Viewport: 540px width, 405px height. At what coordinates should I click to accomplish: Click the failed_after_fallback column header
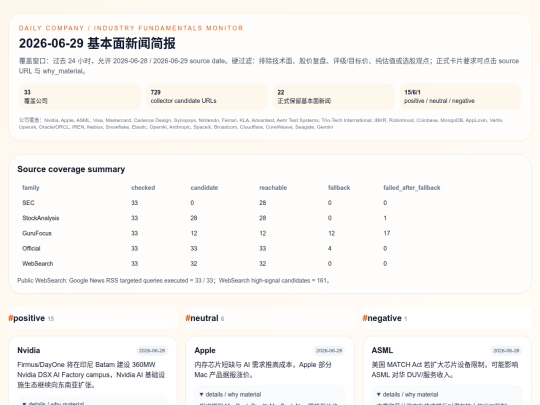point(412,188)
